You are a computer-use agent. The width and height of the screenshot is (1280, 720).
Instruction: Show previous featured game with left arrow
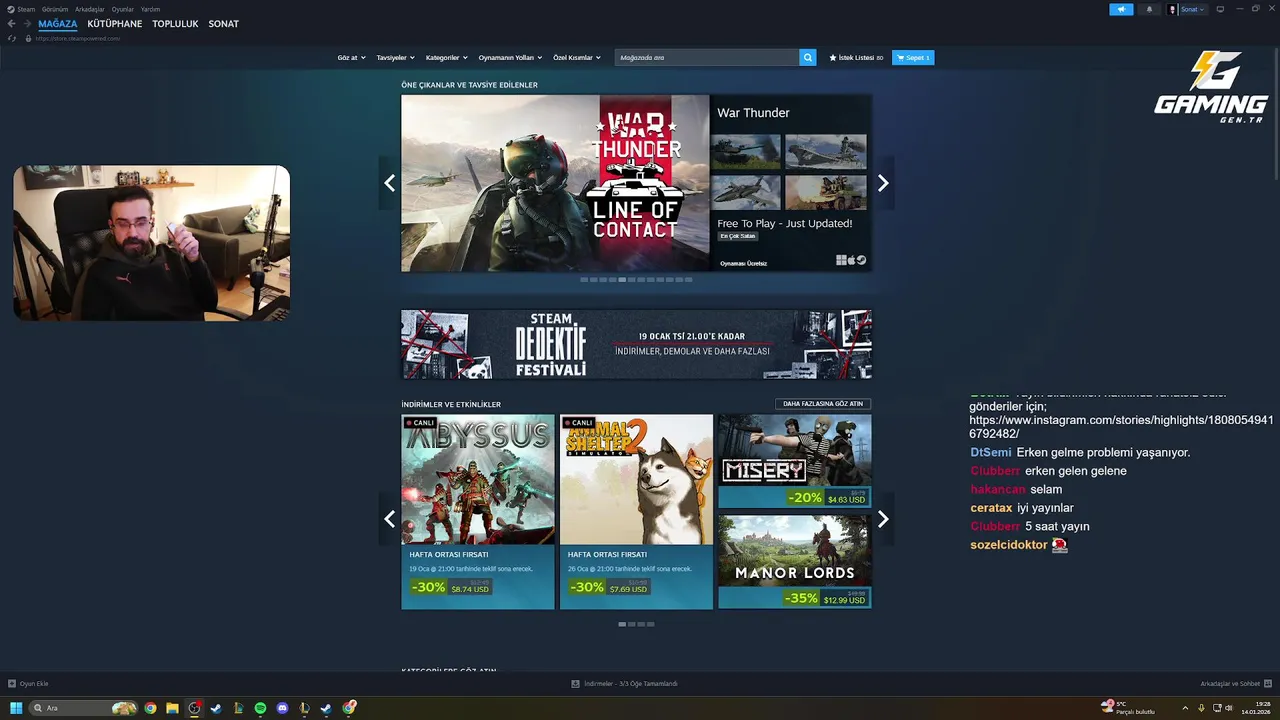(x=389, y=183)
